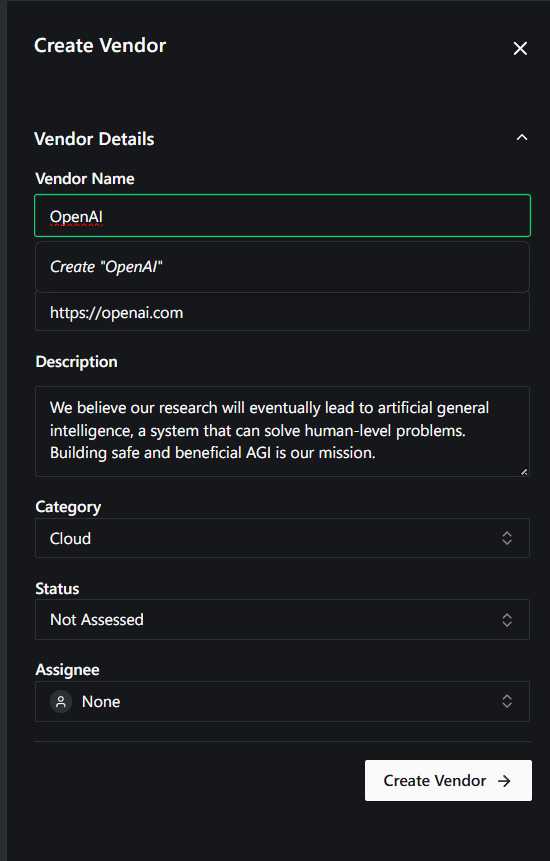The image size is (550, 861).
Task: Click into the Description text area
Action: 282,431
